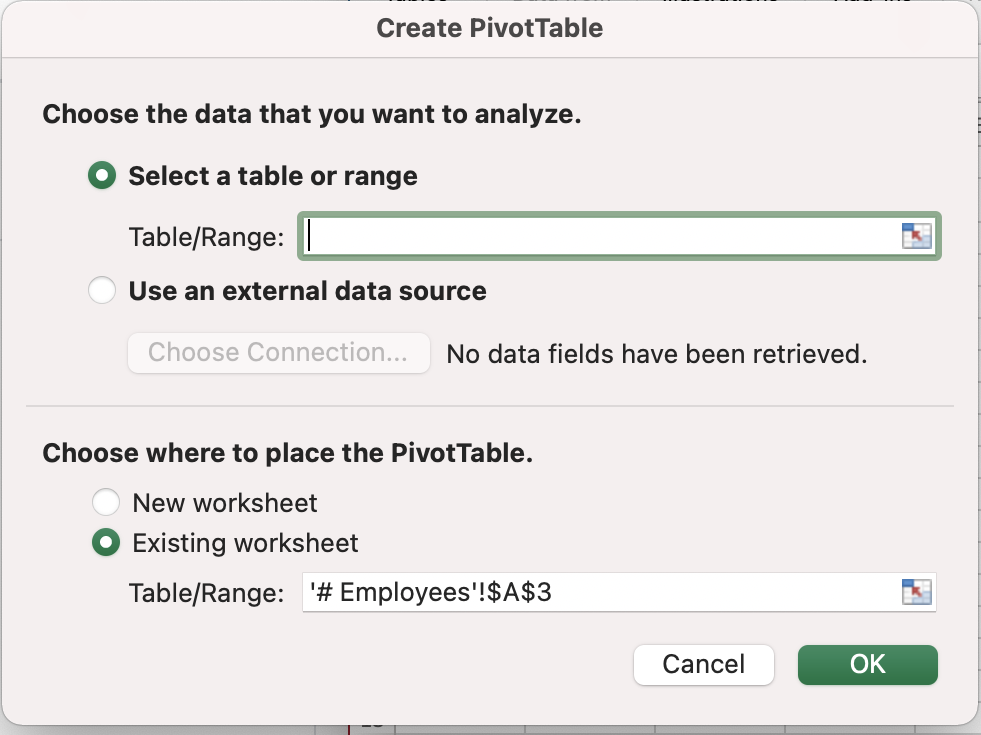The image size is (981, 735).
Task: Click the 'Table/Range:' label beside the empty source field
Action: (207, 237)
